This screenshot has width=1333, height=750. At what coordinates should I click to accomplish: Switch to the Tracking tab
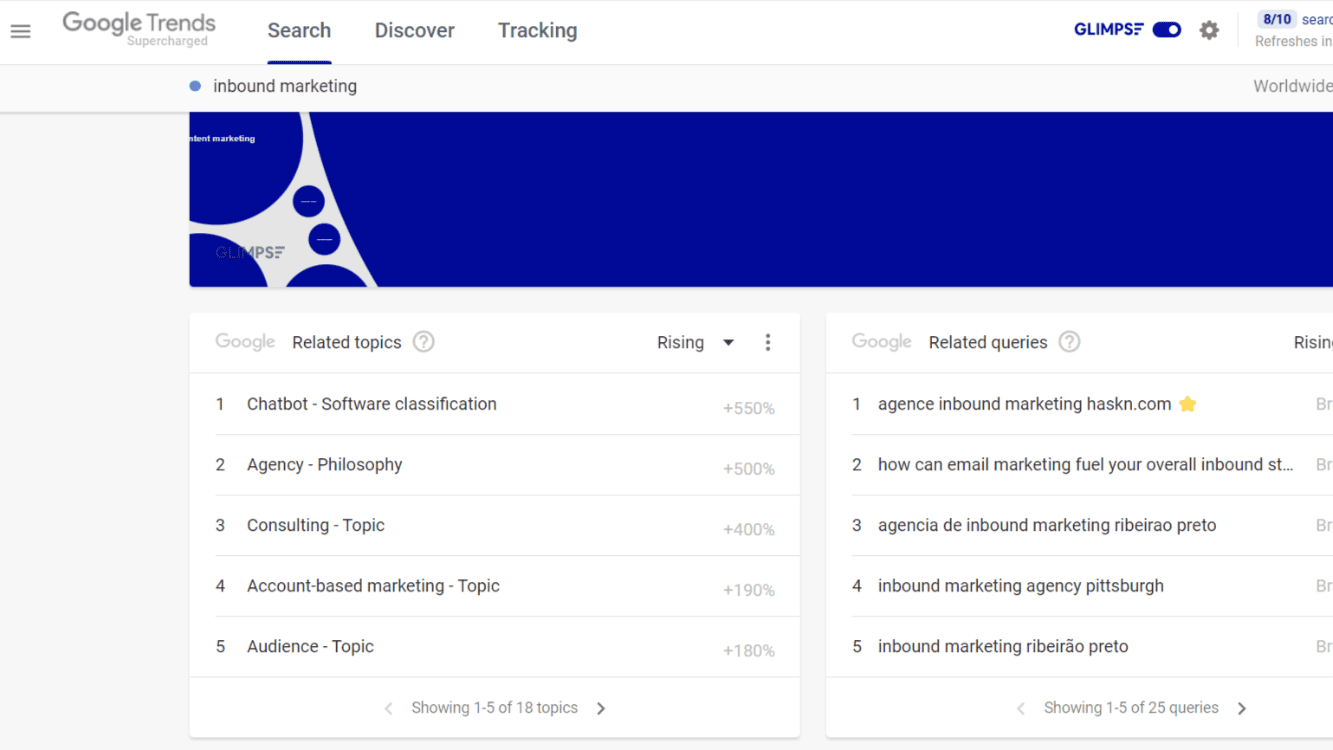click(x=538, y=31)
